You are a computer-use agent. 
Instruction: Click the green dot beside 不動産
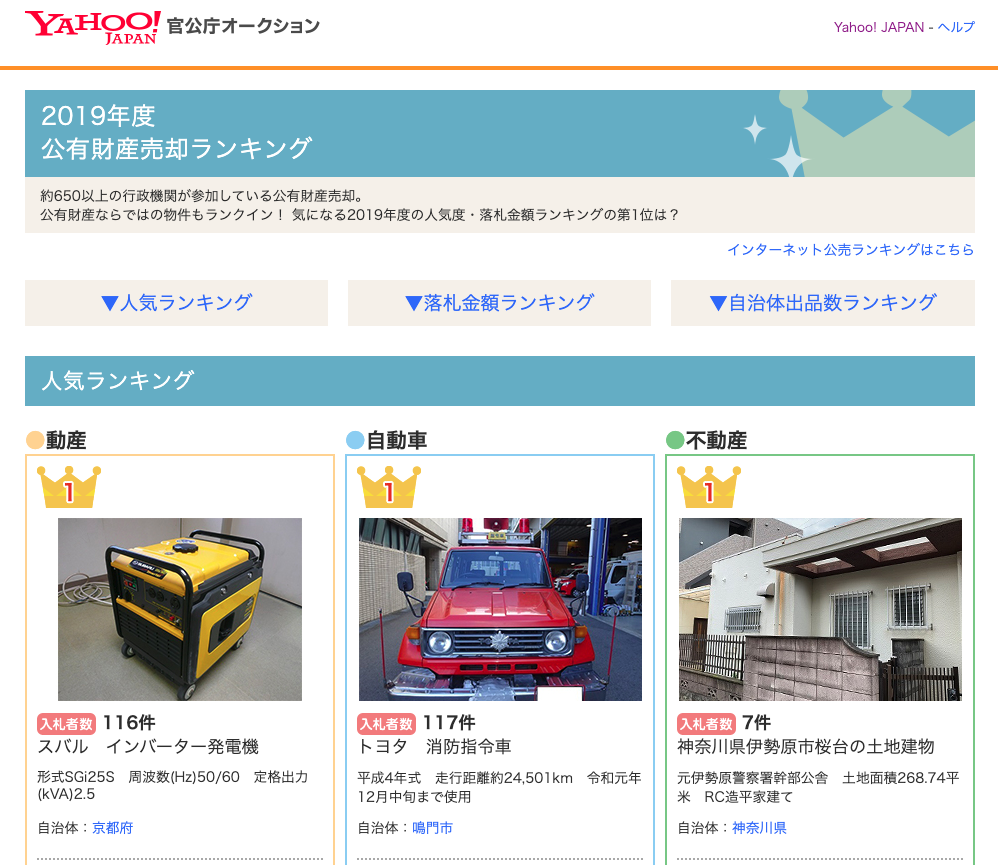pos(675,440)
